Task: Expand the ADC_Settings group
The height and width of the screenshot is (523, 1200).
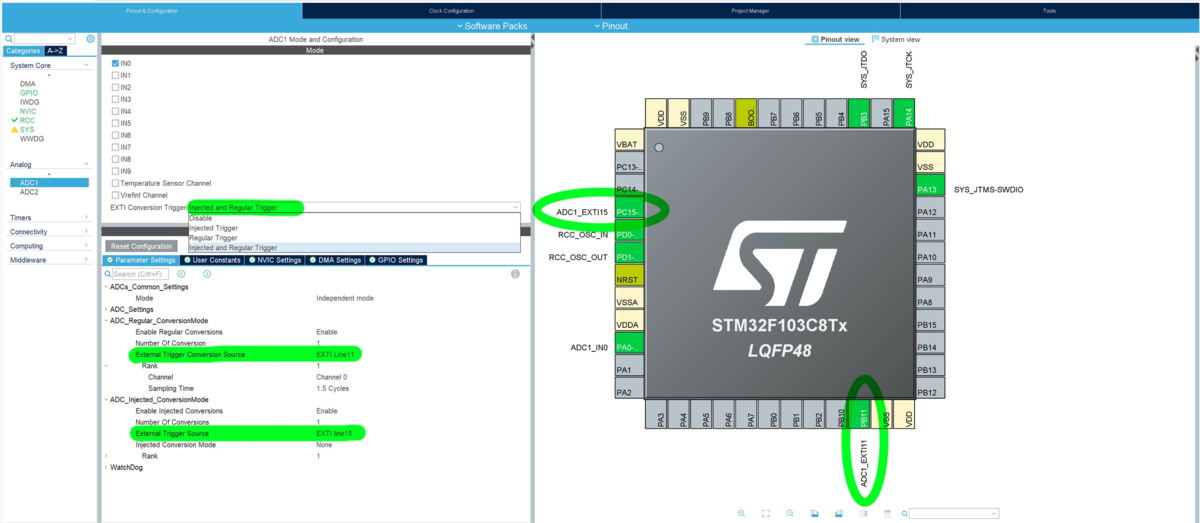Action: (x=106, y=309)
